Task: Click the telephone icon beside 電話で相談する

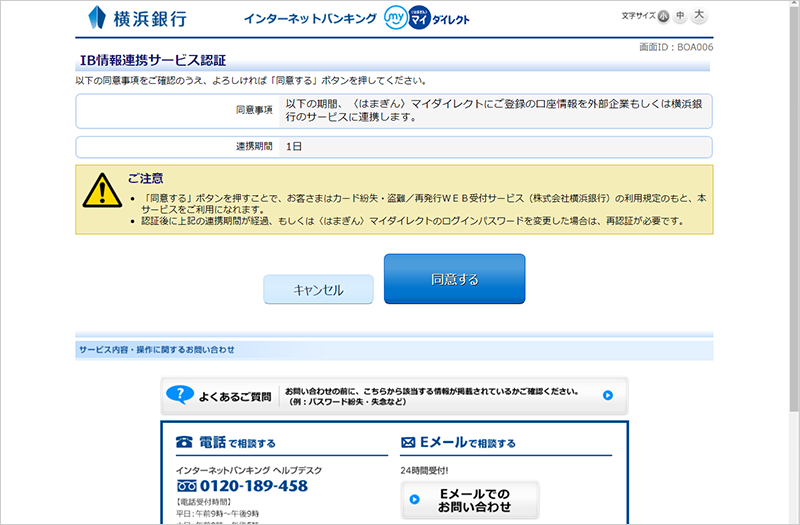Action: [184, 442]
